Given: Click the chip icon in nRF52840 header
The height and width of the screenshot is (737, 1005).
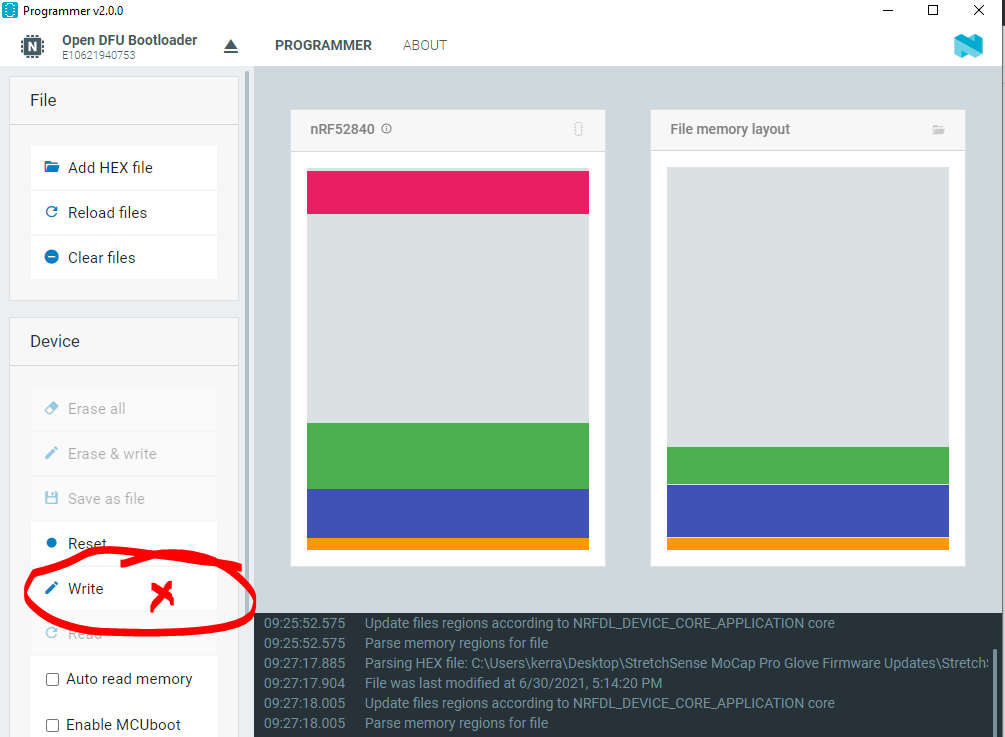Looking at the screenshot, I should [578, 129].
